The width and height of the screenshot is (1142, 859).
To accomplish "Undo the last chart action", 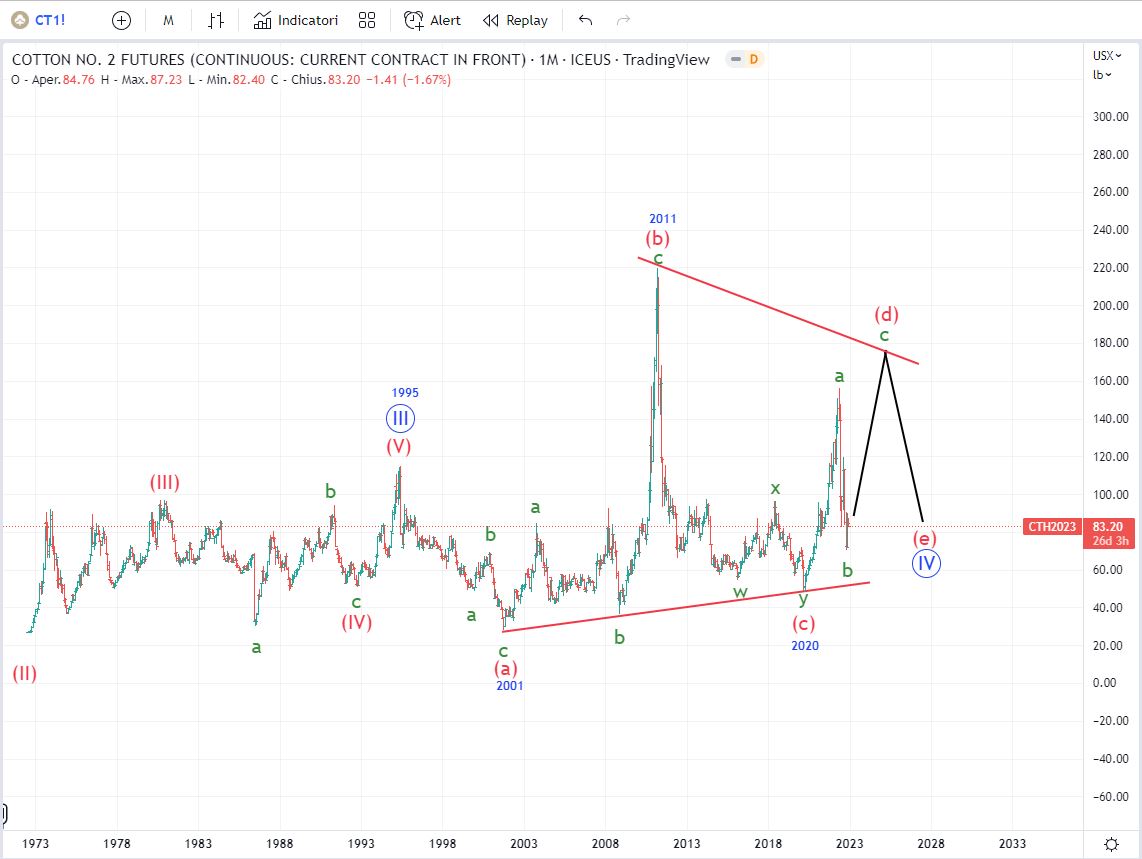I will point(586,20).
